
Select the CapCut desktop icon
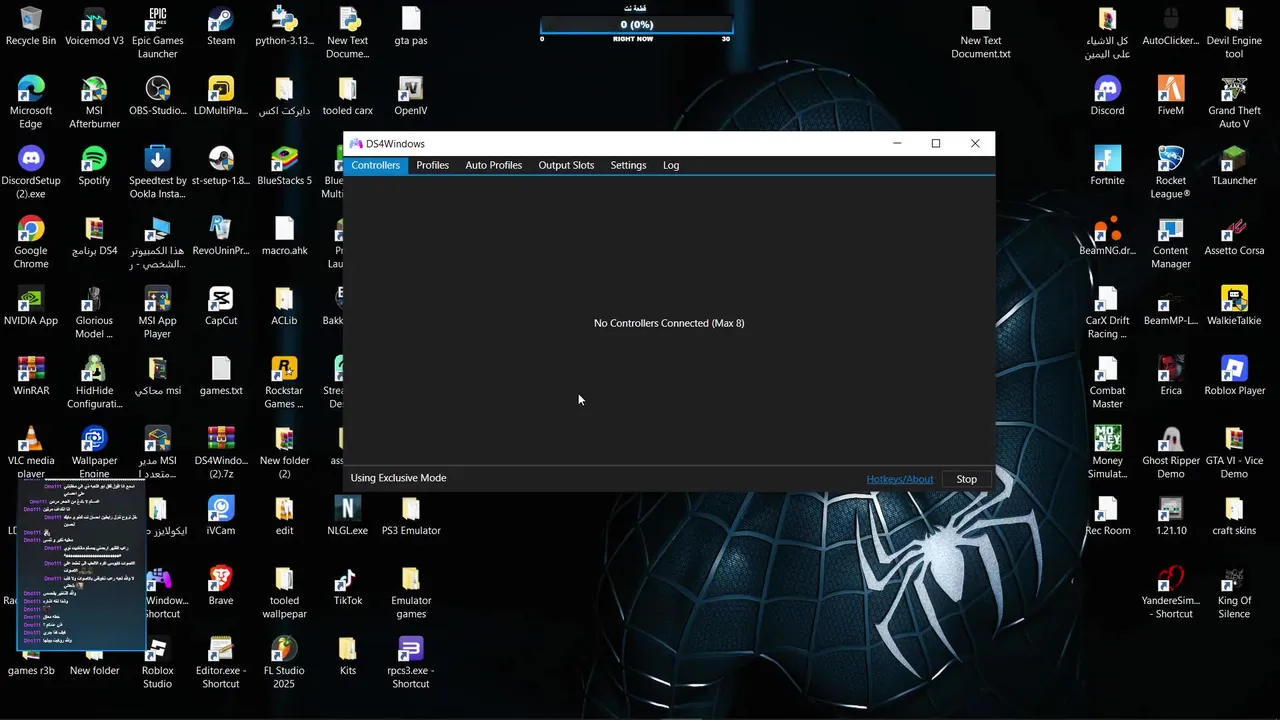(x=221, y=307)
